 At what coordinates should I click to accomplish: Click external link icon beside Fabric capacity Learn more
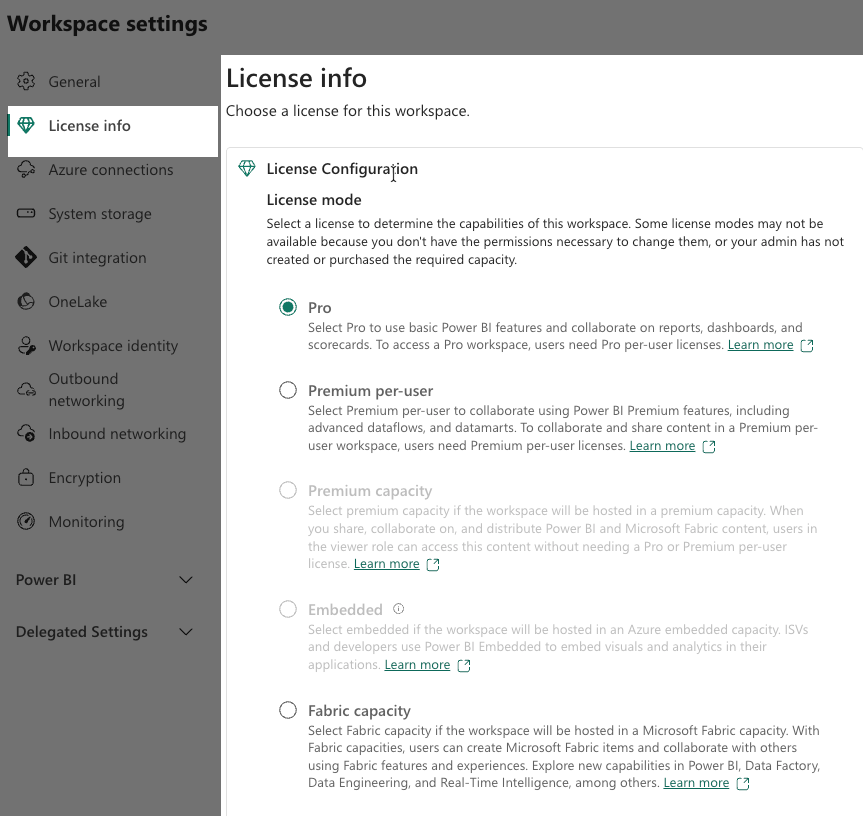pyautogui.click(x=743, y=784)
